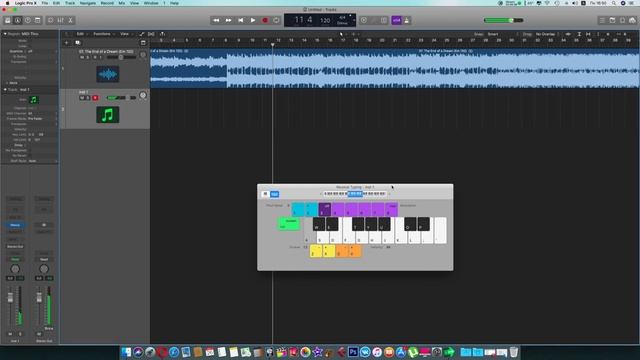Click the cyan pitch bend key 1

point(298,209)
